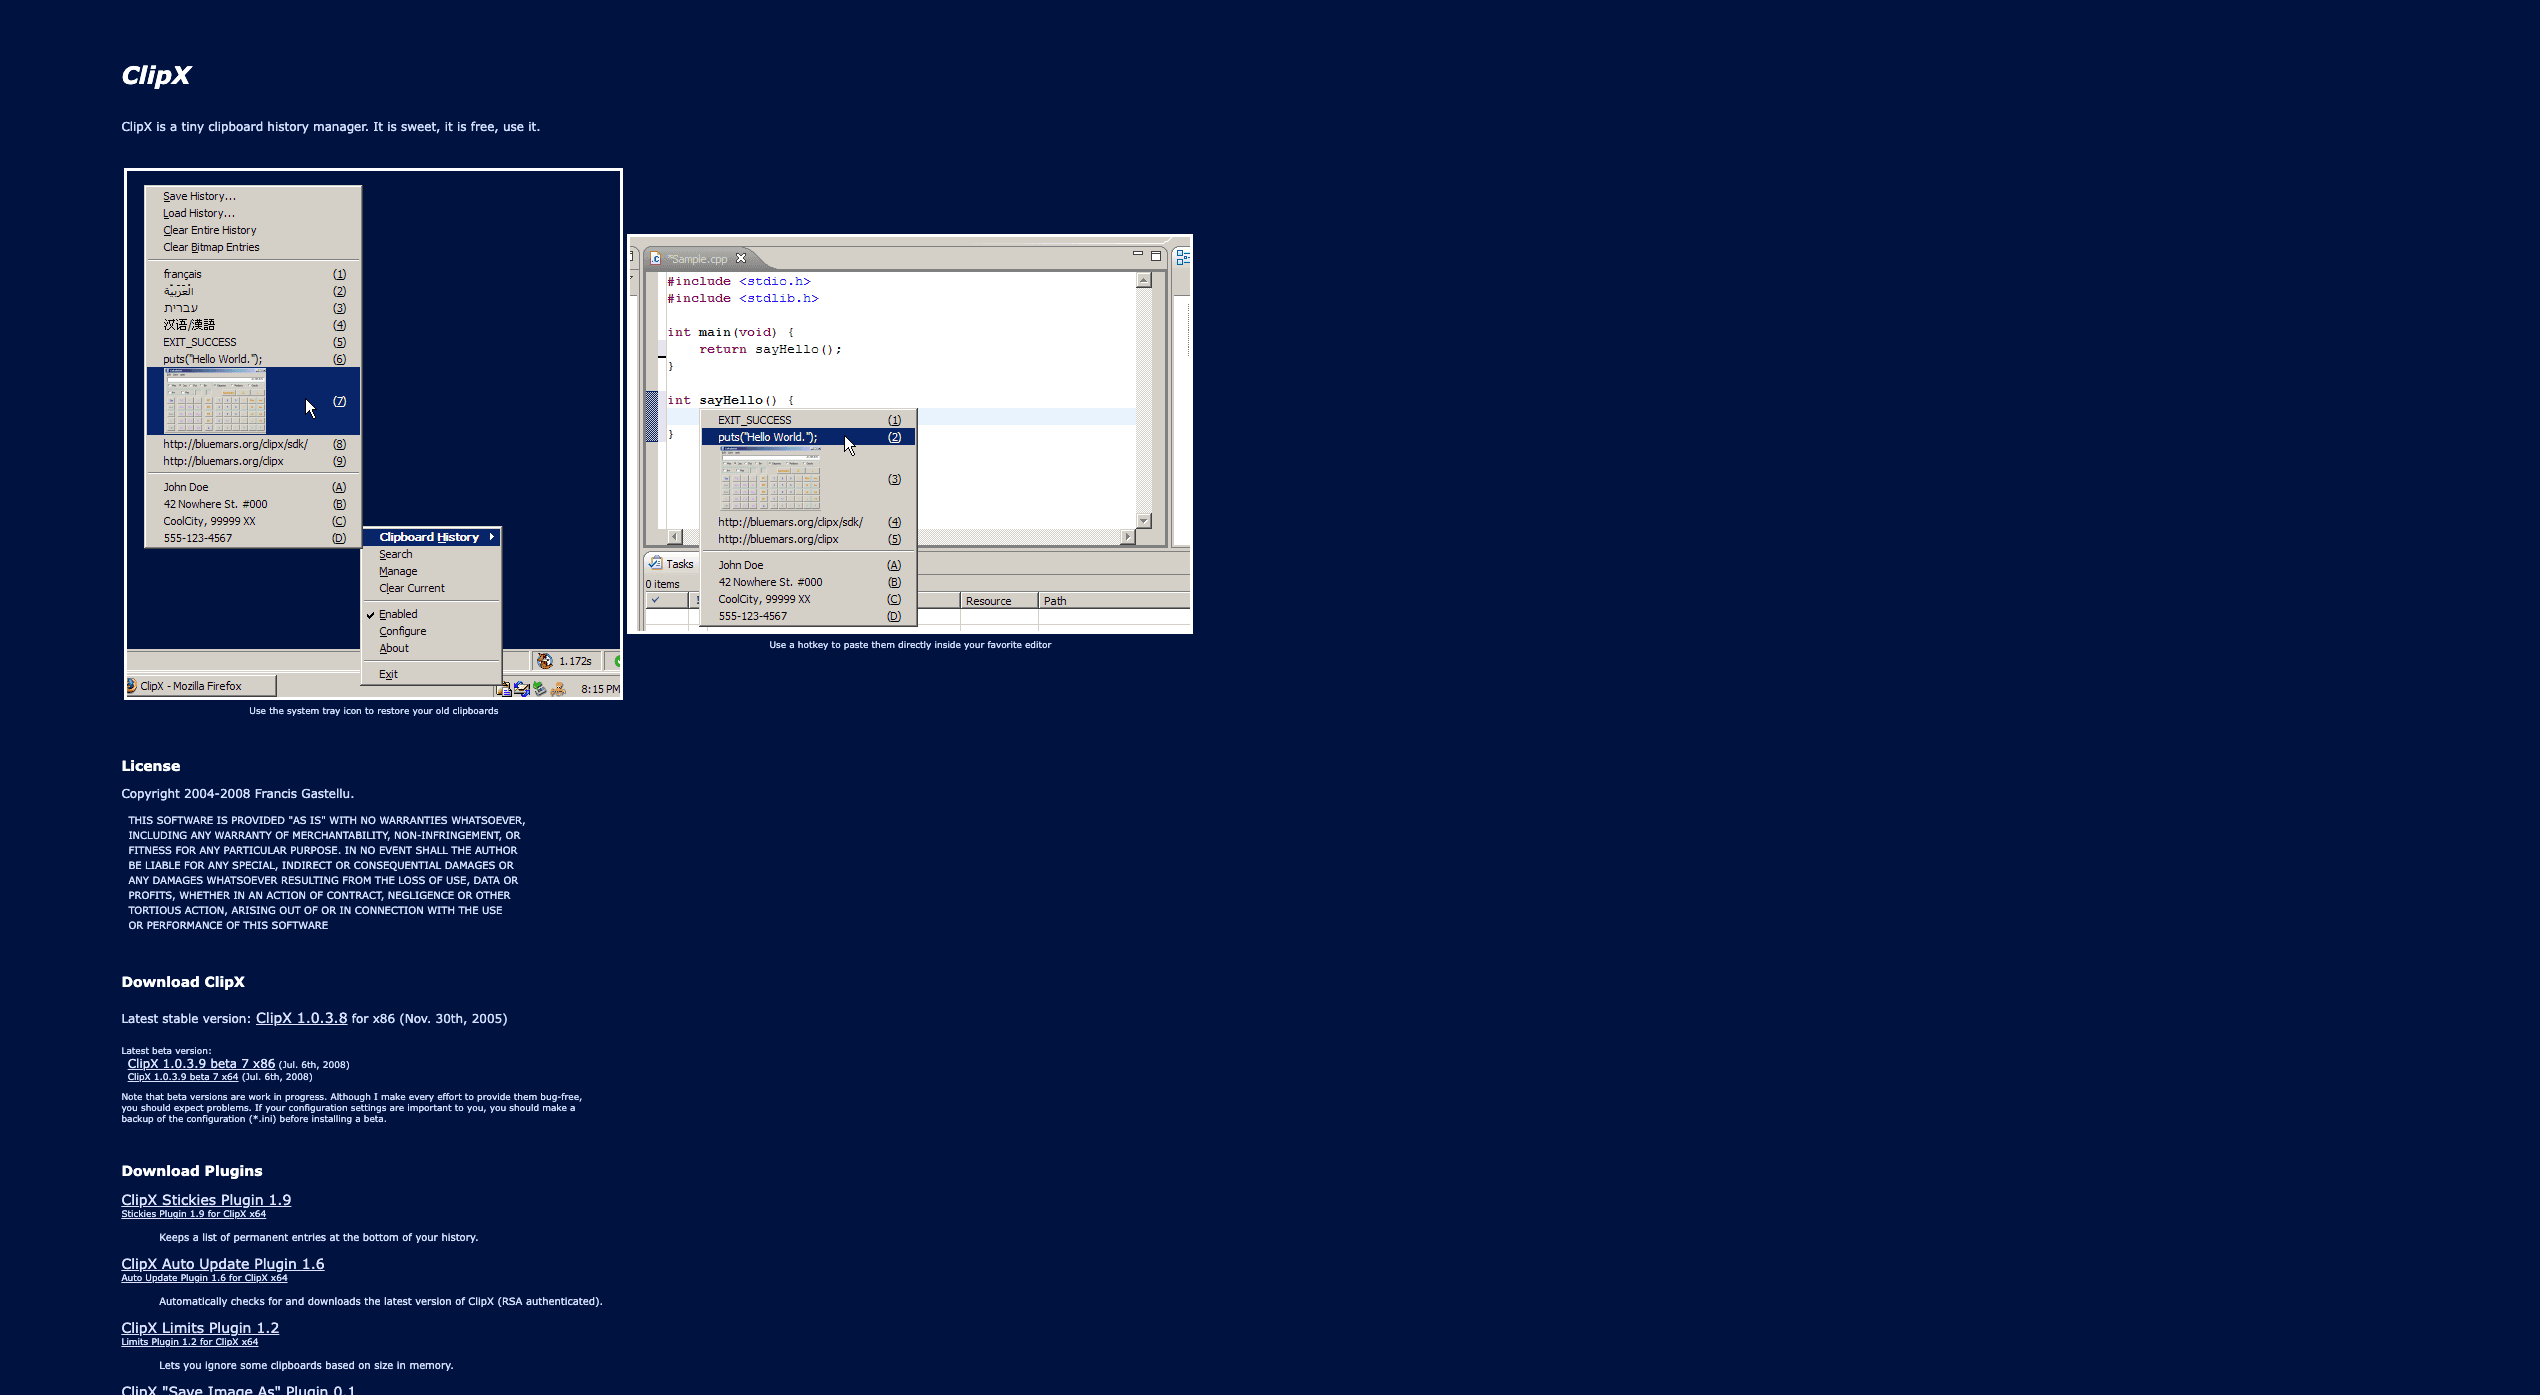Click the editor's vertical scrollbar up arrow

[1144, 281]
